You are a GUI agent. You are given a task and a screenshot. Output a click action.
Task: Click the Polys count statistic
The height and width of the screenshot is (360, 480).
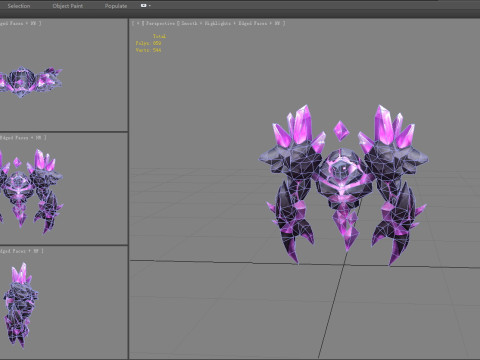point(148,43)
